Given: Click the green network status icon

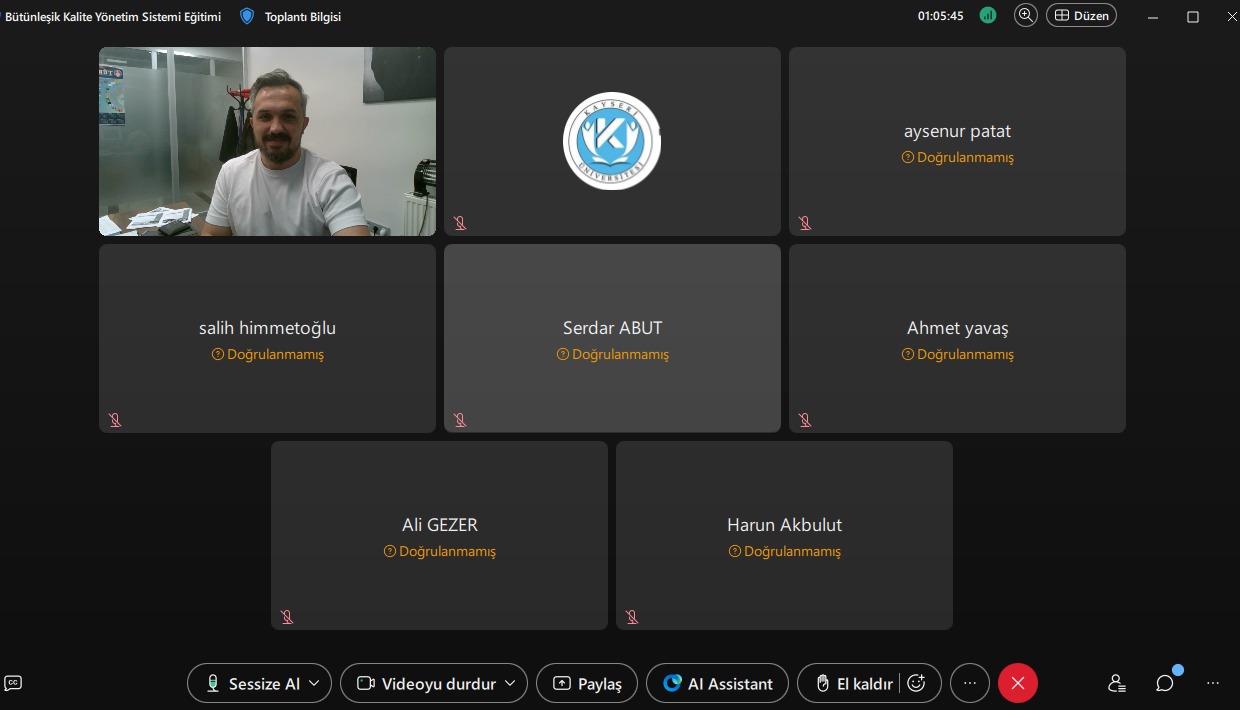Looking at the screenshot, I should tap(988, 15).
